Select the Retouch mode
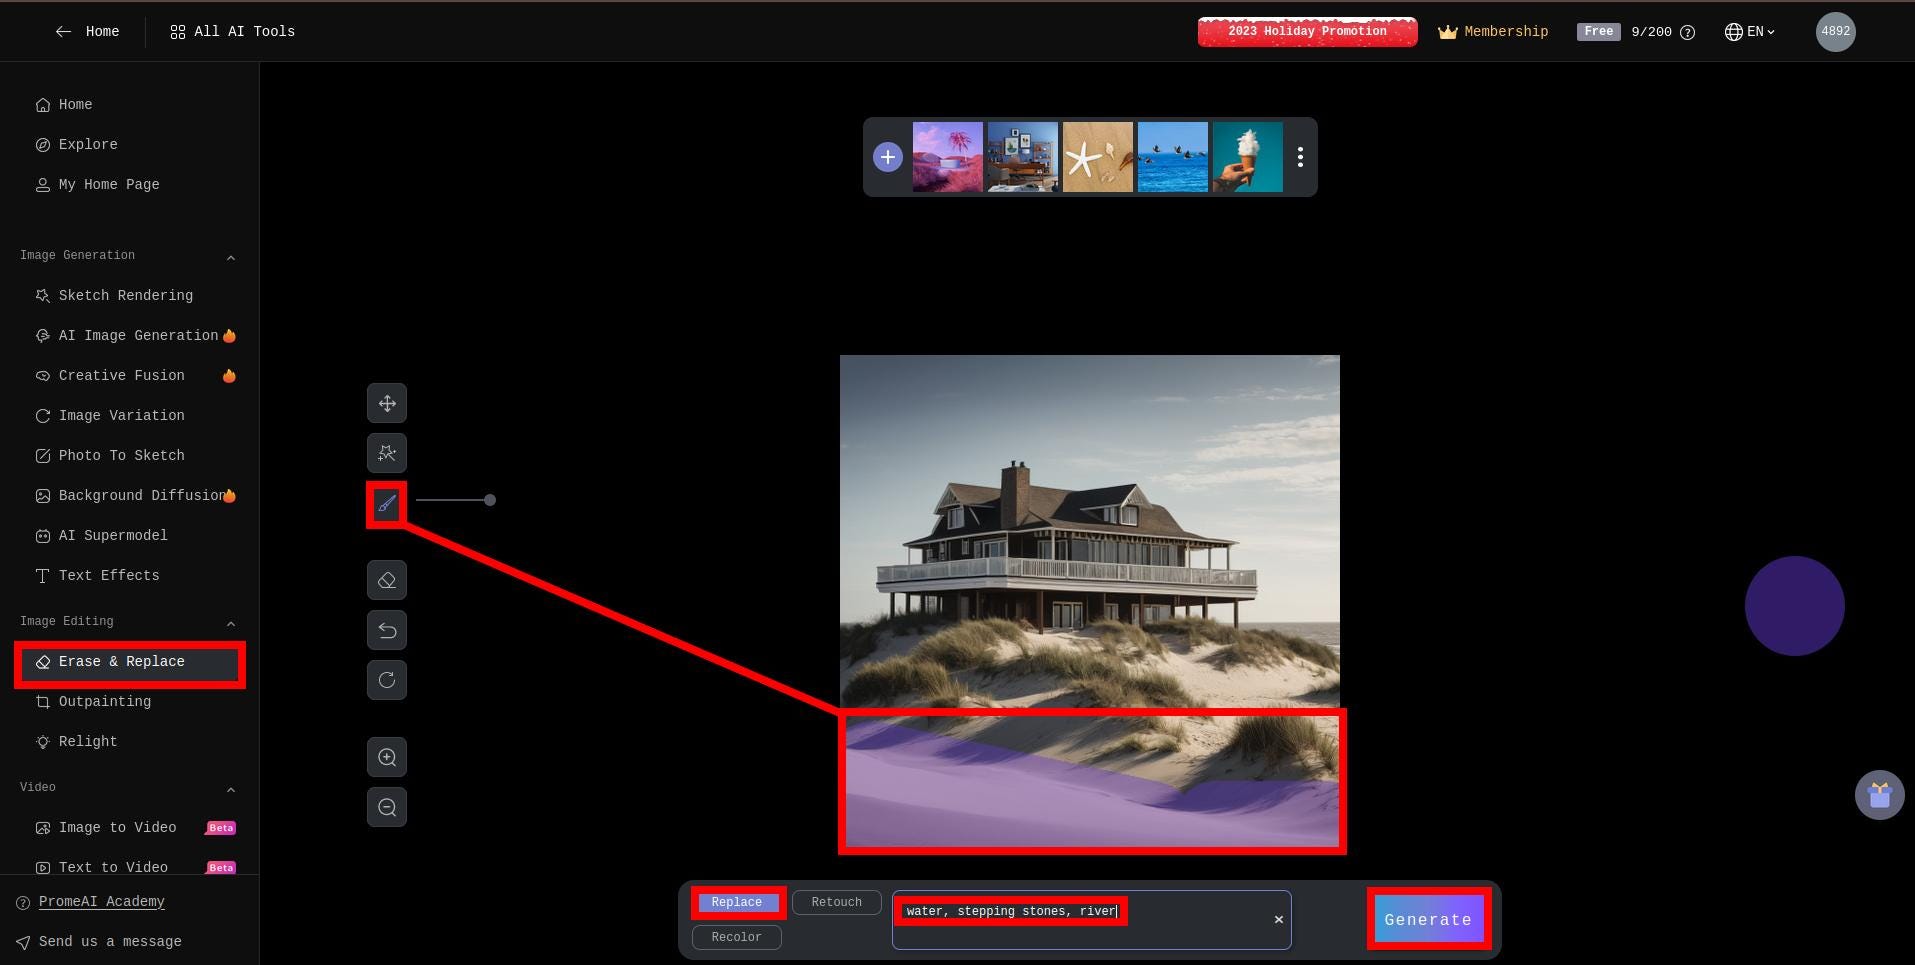This screenshot has height=965, width=1915. point(837,902)
